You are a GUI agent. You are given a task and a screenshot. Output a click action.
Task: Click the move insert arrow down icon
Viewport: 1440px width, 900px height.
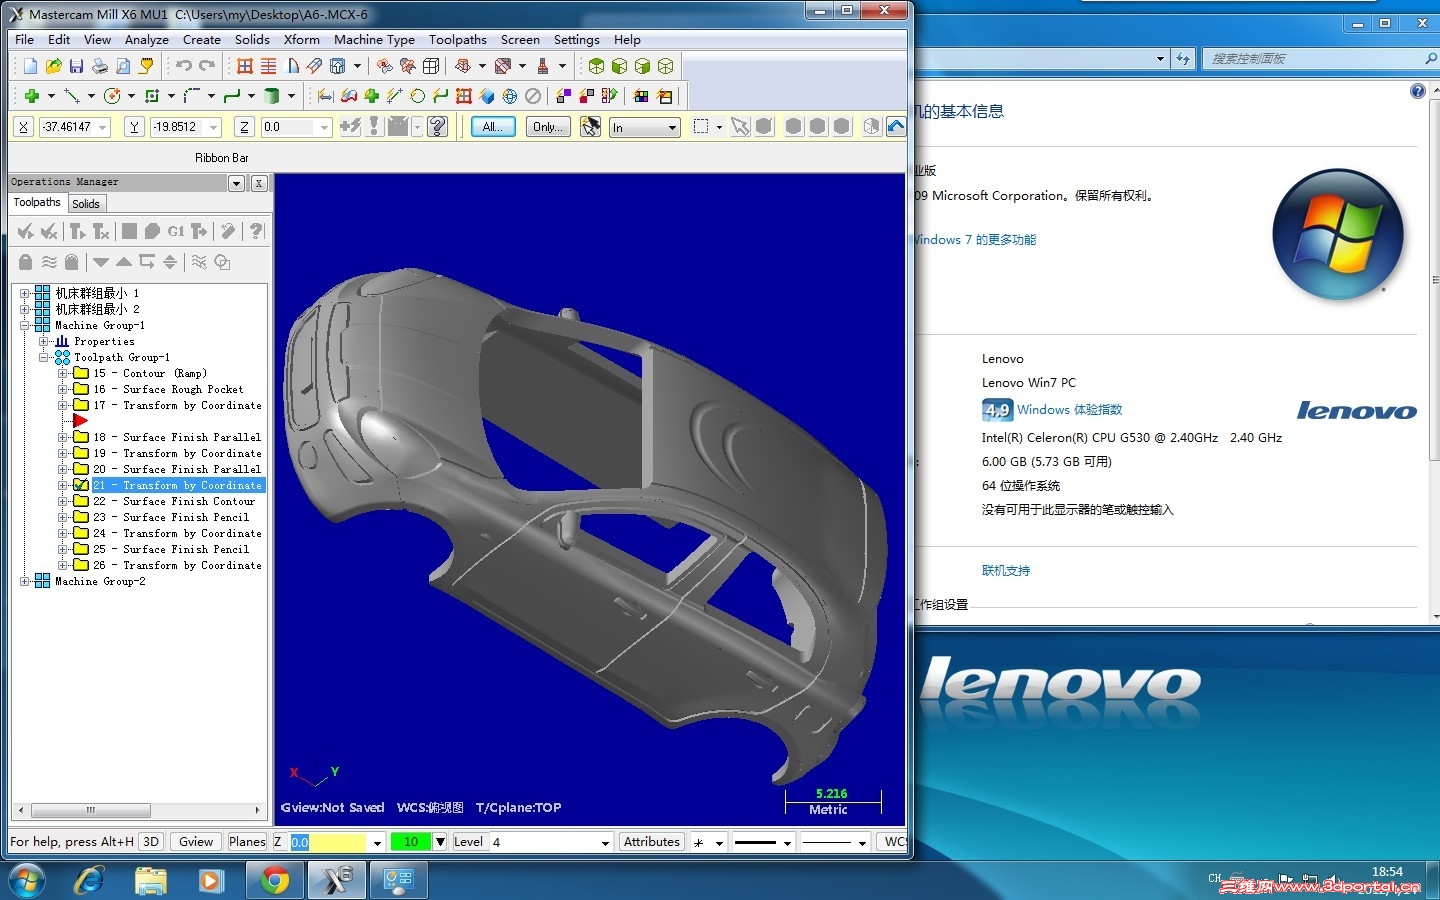point(101,262)
